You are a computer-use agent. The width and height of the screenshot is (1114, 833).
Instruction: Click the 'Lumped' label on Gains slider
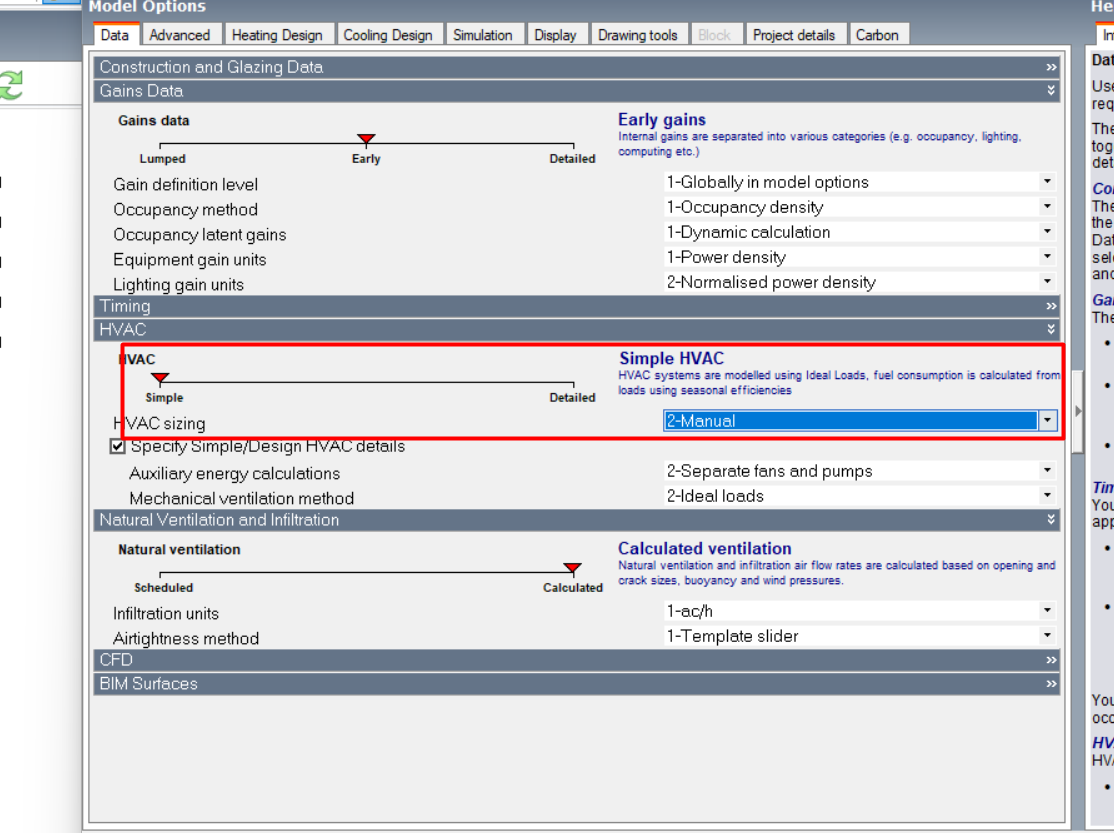[163, 159]
